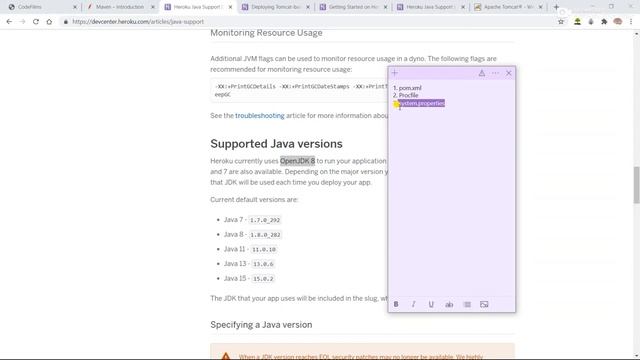640x360 pixels.
Task: Close the Apache Tomcat tab
Action: (540, 7)
